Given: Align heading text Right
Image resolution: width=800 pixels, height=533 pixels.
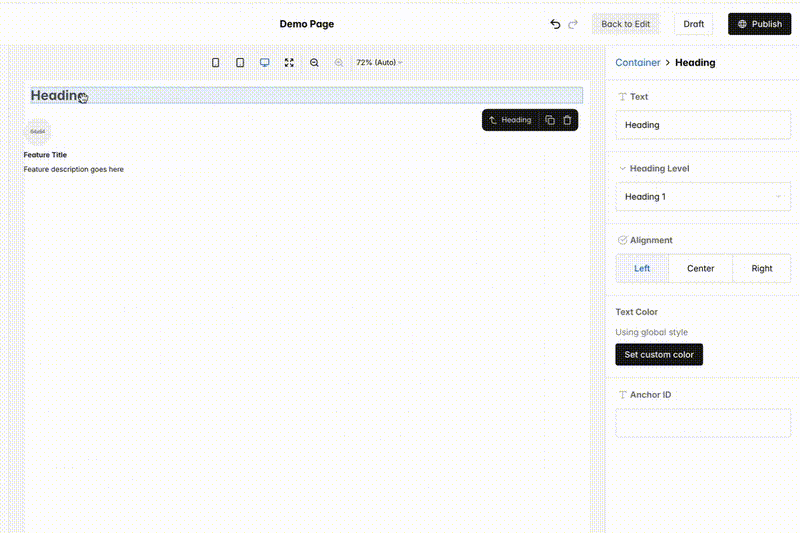Looking at the screenshot, I should click(x=762, y=268).
